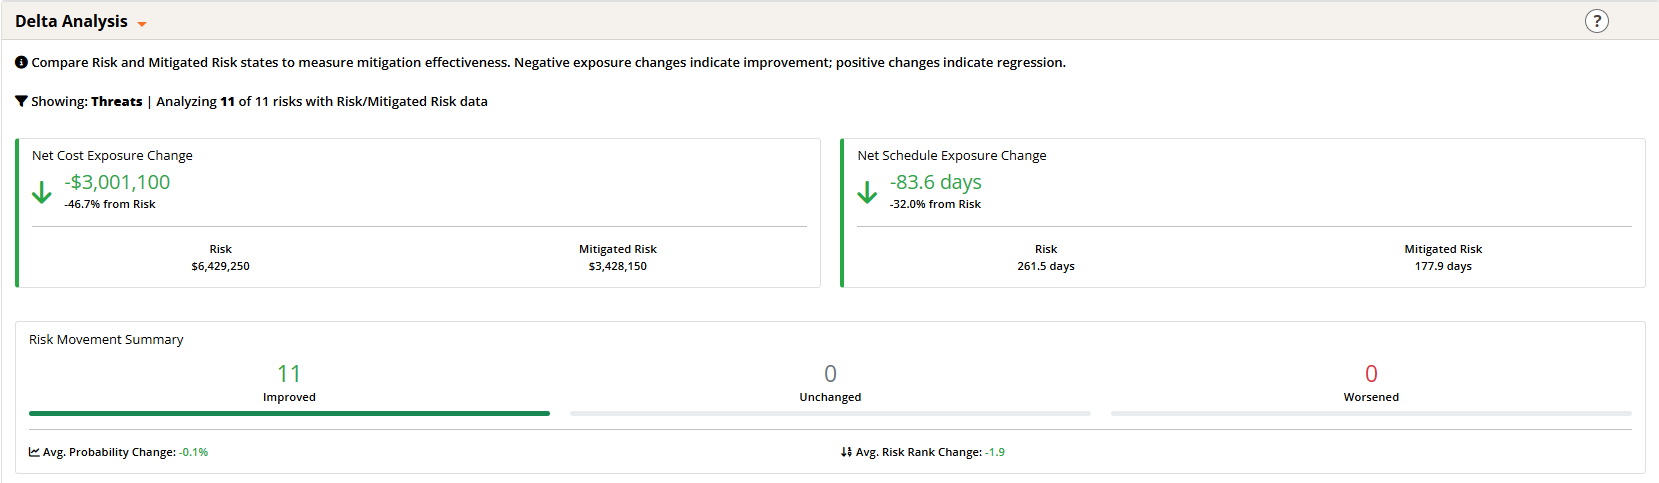
Task: Select the Delta Analysis title
Action: [x=71, y=21]
